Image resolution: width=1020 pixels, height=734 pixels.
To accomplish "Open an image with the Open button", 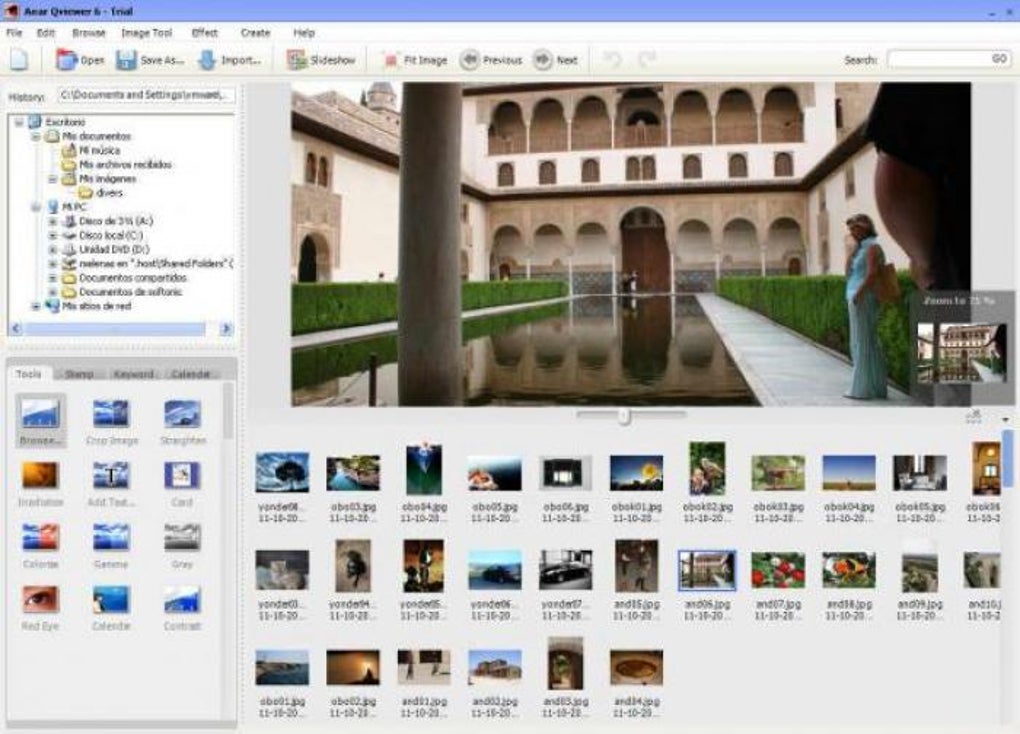I will click(x=79, y=60).
